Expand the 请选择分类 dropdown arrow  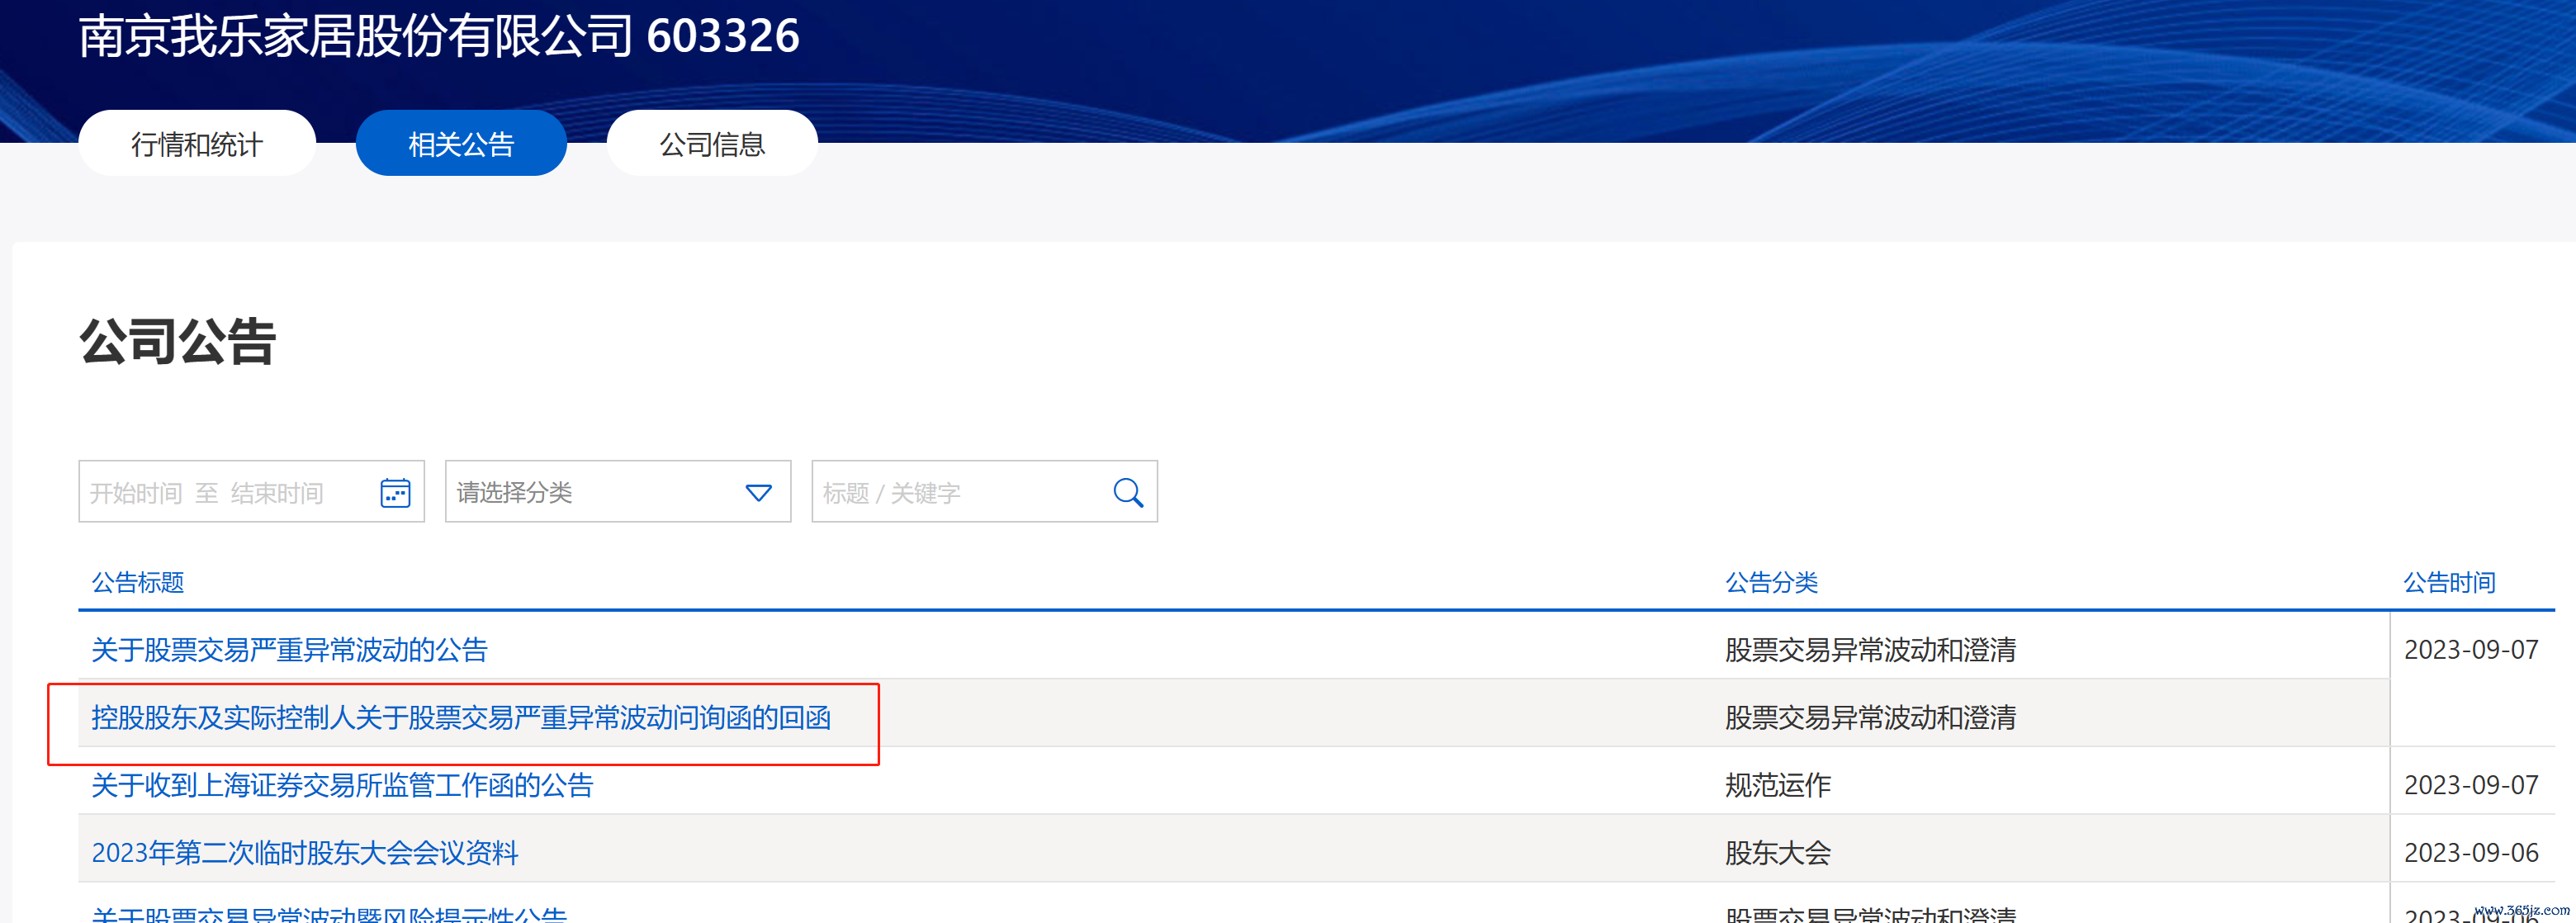(758, 492)
